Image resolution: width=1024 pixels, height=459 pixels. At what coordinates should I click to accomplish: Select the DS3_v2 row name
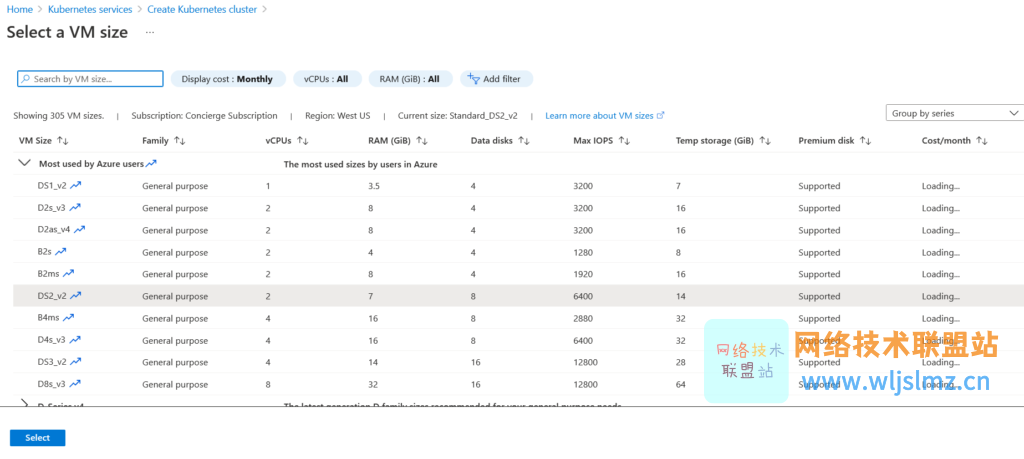click(x=52, y=362)
